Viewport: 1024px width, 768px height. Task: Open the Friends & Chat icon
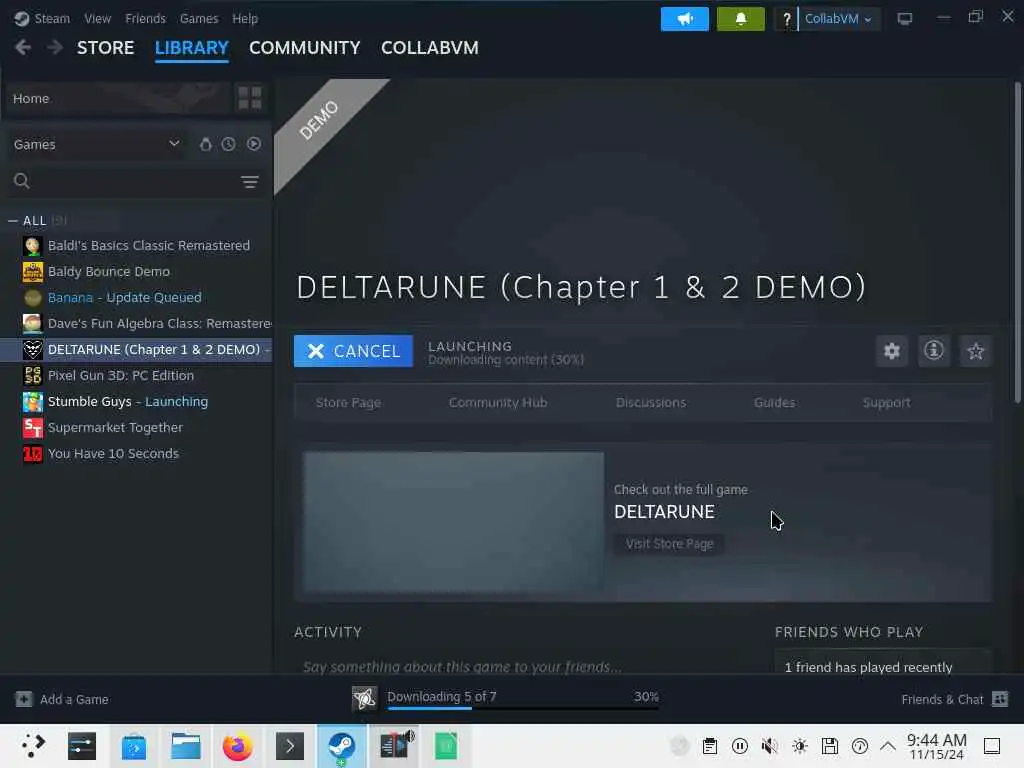(x=1000, y=699)
